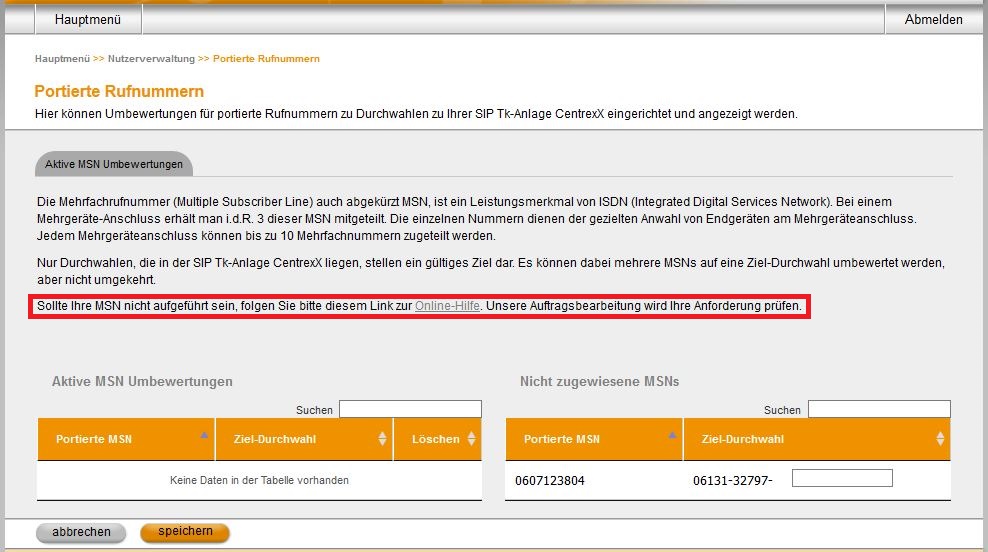Sort active table by Löschen arrows
Screen dimensions: 988x552
point(471,439)
